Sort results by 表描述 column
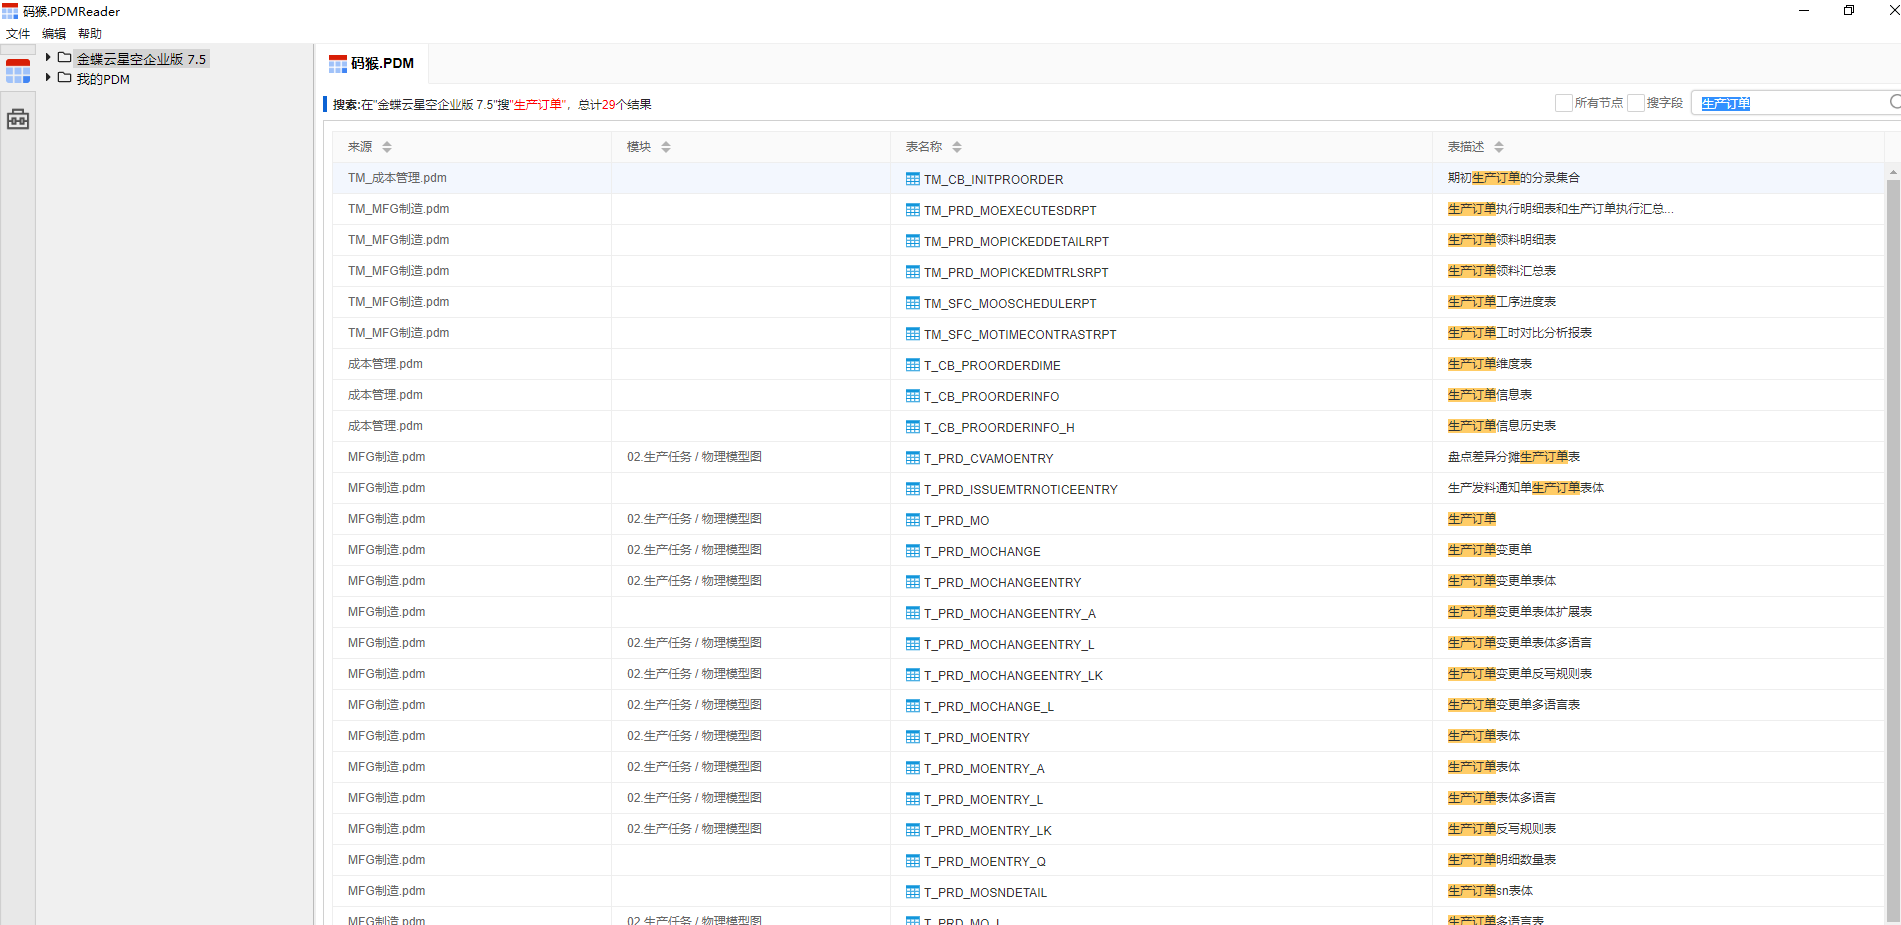This screenshot has width=1901, height=925. (1498, 147)
